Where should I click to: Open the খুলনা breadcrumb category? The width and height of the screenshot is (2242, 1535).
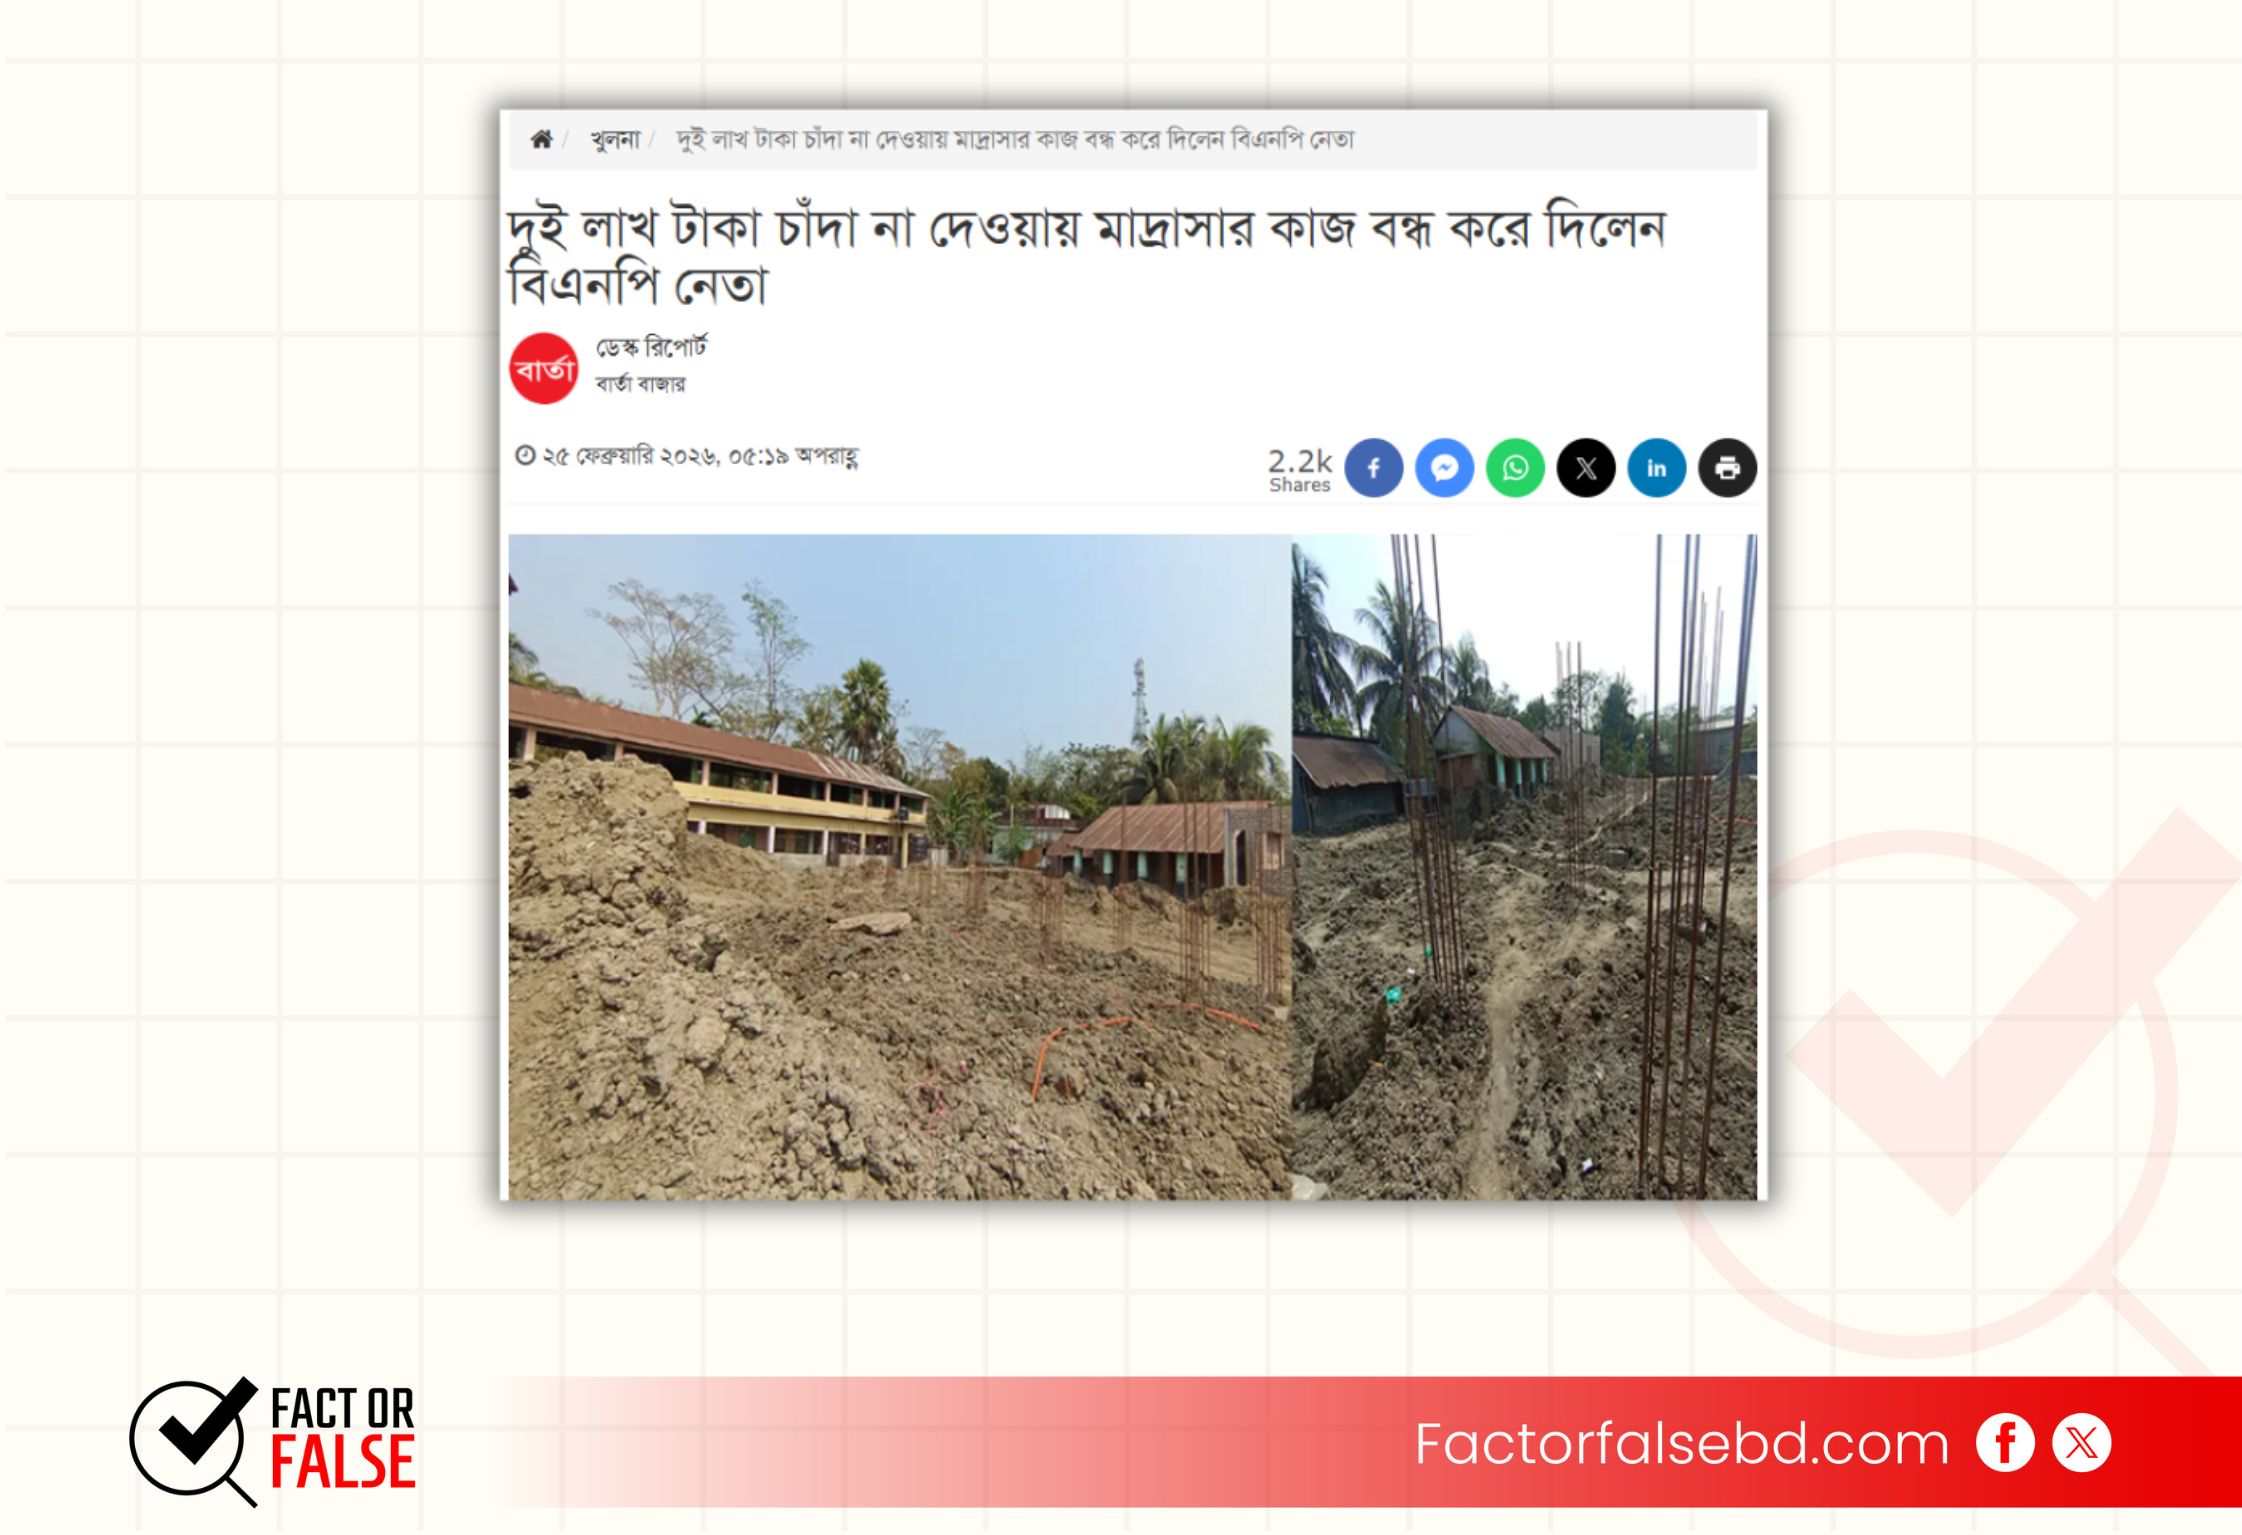(x=614, y=139)
